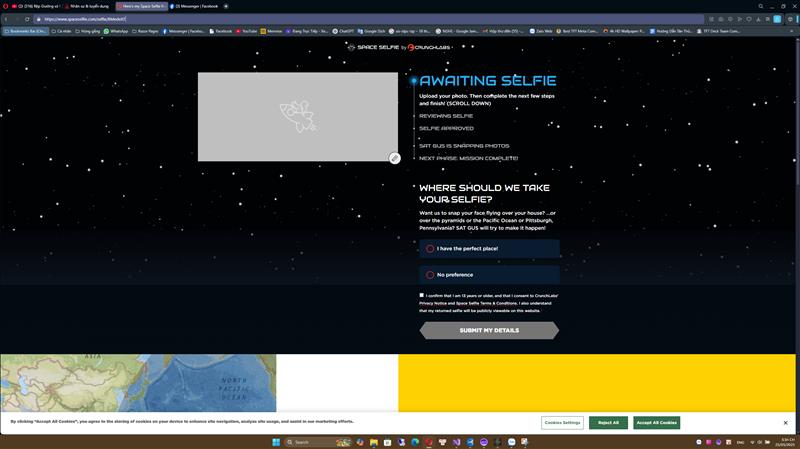The height and width of the screenshot is (449, 800).
Task: Select "I have the perfect place!" option
Action: [431, 249]
